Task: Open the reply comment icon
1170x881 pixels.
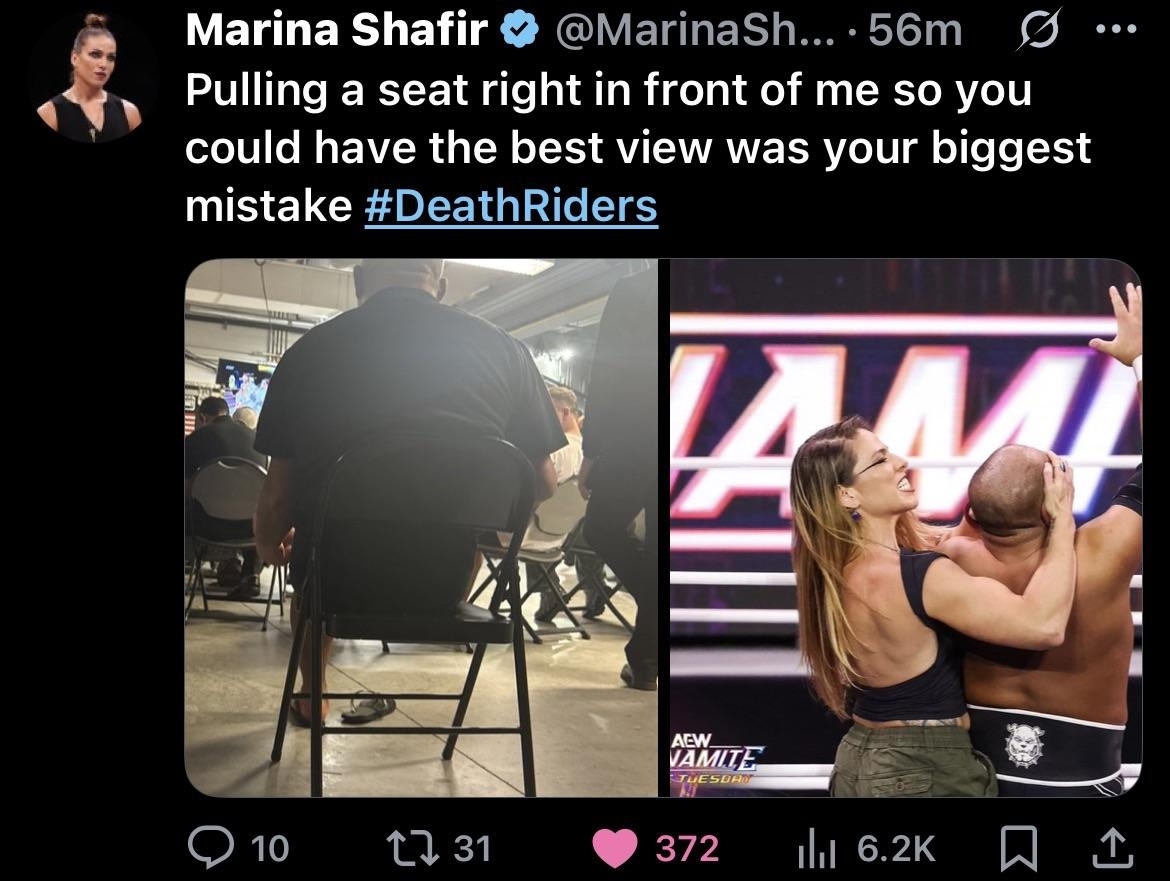Action: 210,848
